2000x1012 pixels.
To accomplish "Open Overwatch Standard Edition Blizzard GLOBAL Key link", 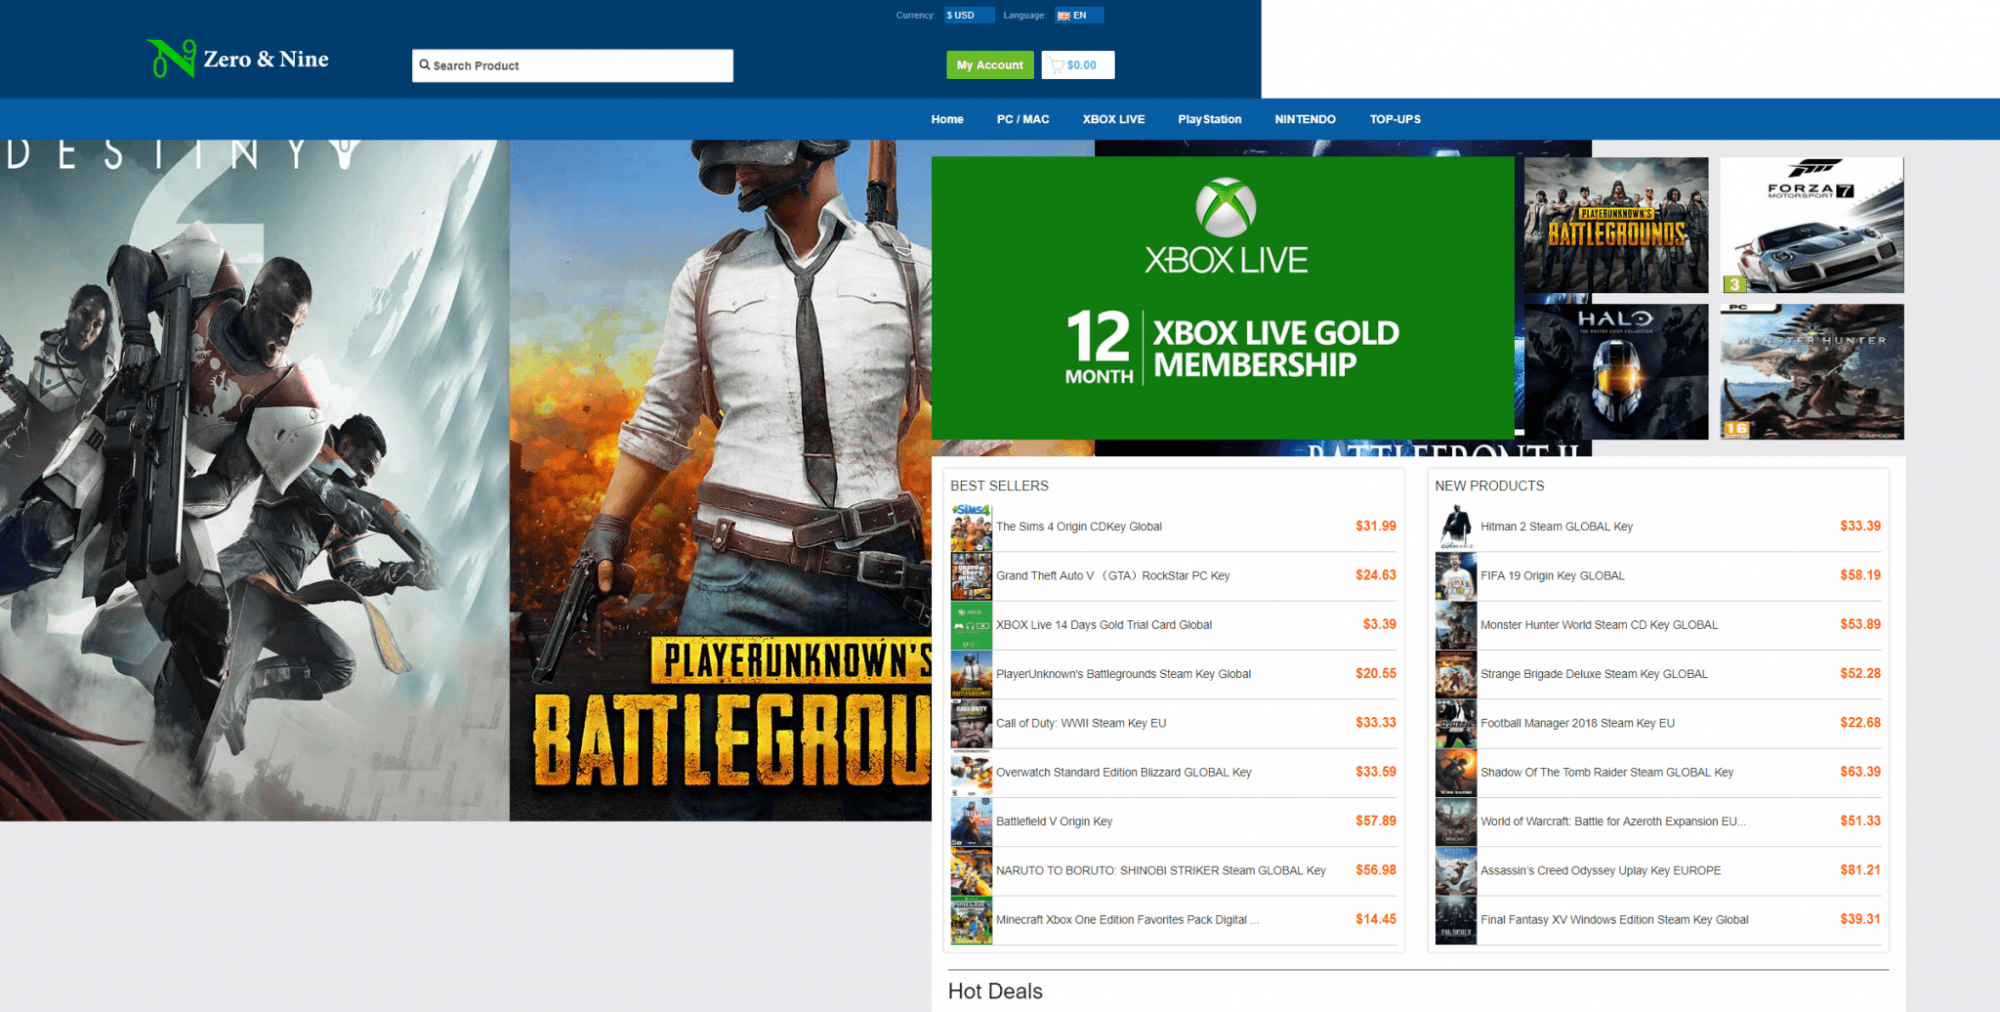I will point(1124,772).
